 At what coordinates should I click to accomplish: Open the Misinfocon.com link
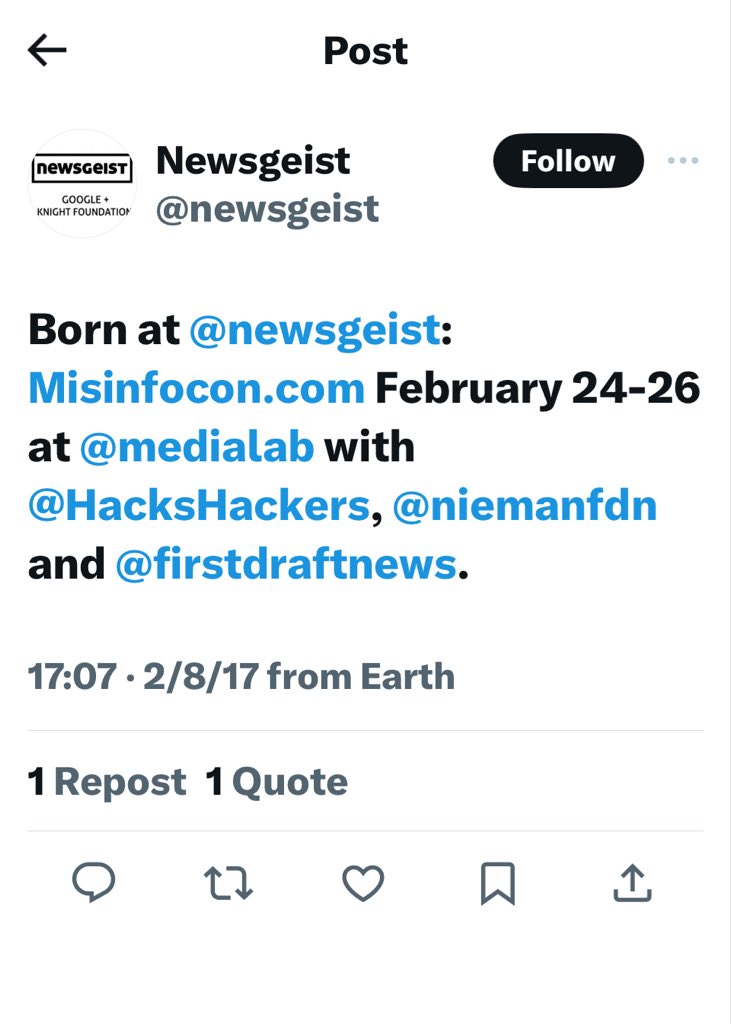click(x=196, y=388)
